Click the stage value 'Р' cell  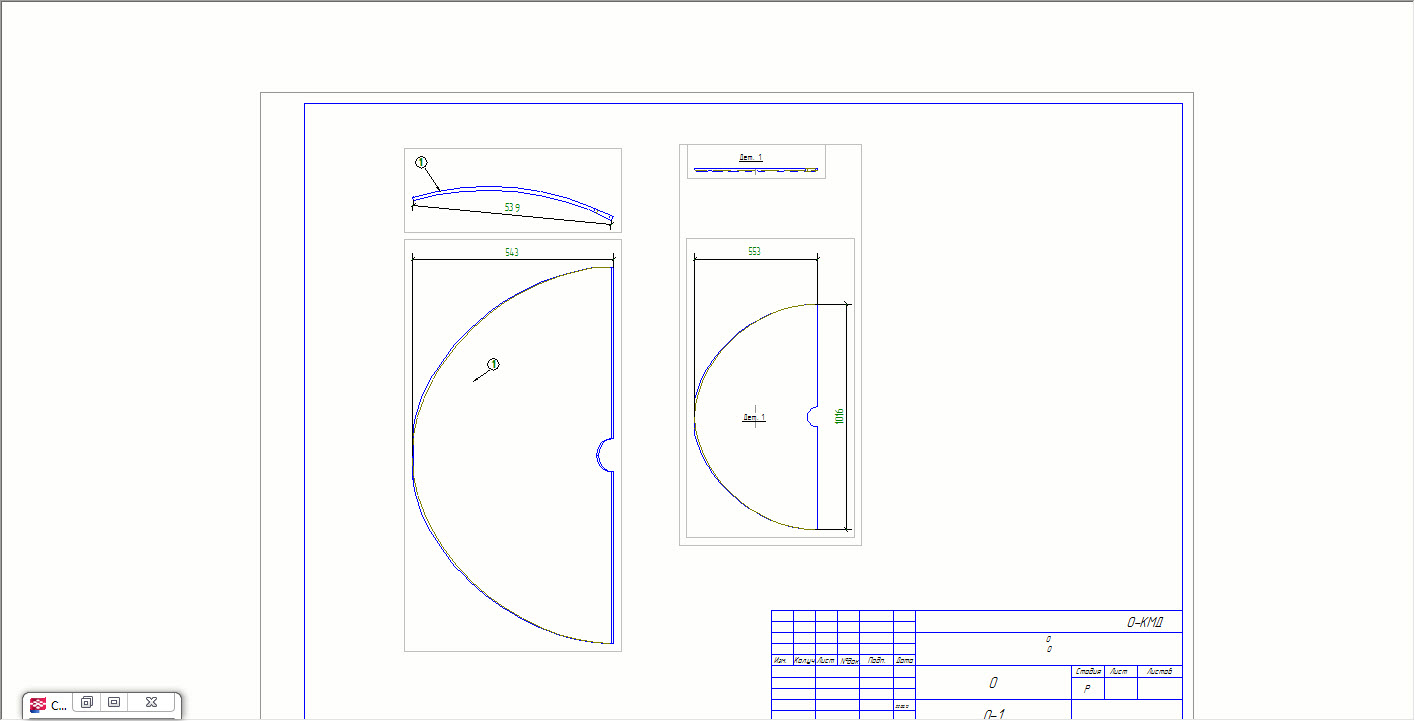[x=1087, y=689]
